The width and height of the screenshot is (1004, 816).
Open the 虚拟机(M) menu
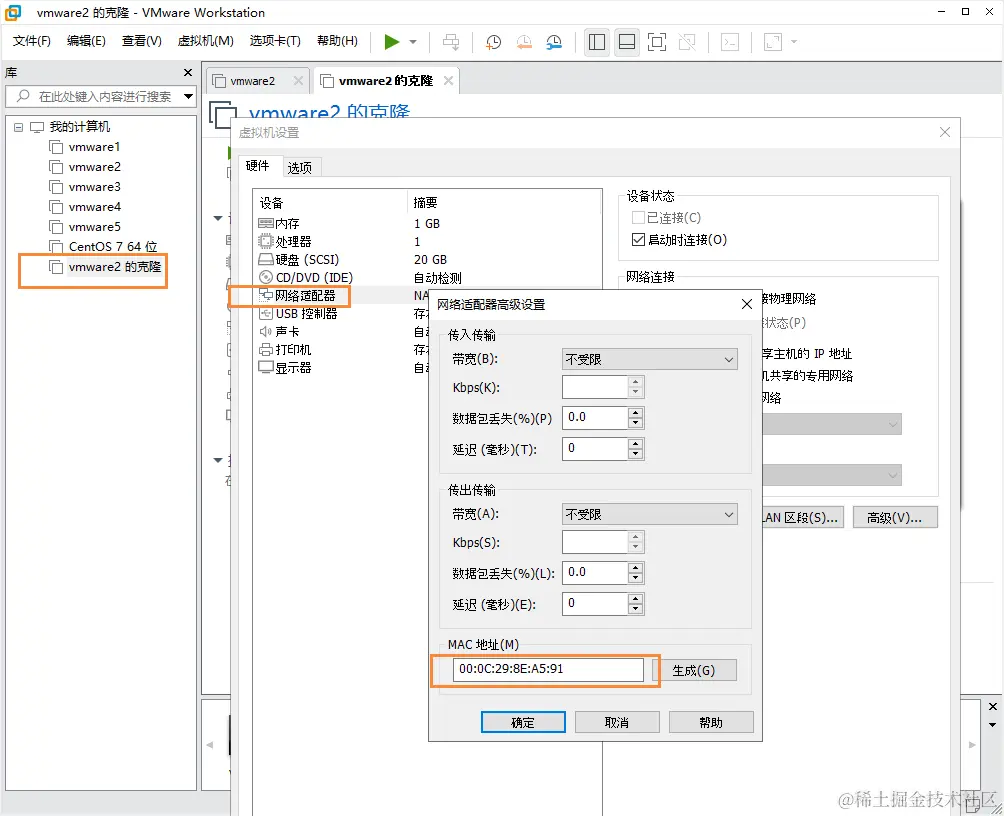click(x=206, y=41)
